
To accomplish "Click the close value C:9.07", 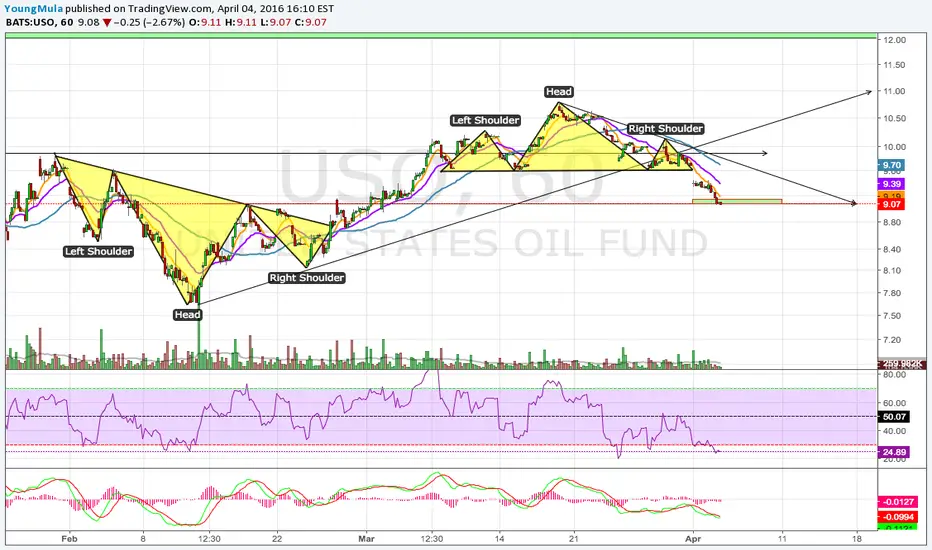I will [311, 23].
